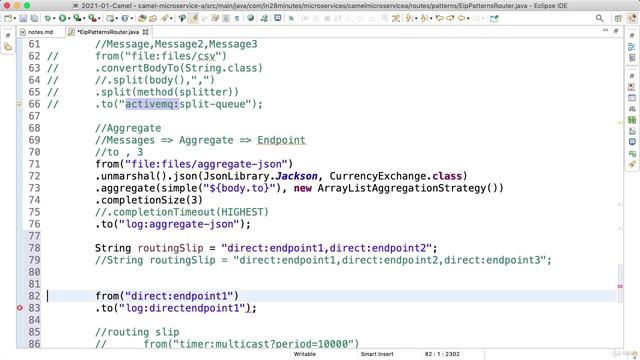The width and height of the screenshot is (640, 360).
Task: Open the Back history dropdown arrow
Action: [468, 19]
